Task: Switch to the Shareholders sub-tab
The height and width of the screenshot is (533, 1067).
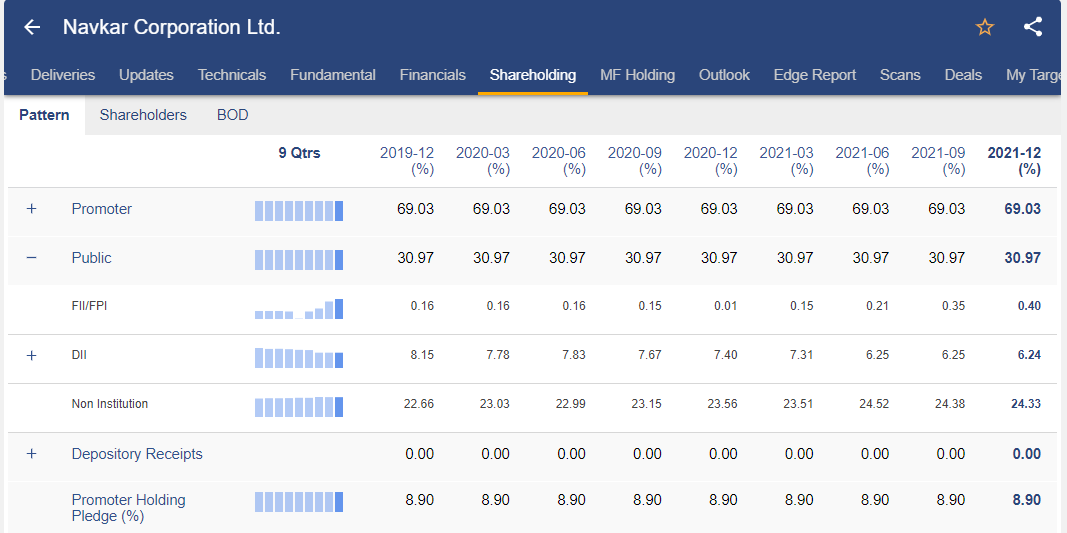Action: point(143,115)
